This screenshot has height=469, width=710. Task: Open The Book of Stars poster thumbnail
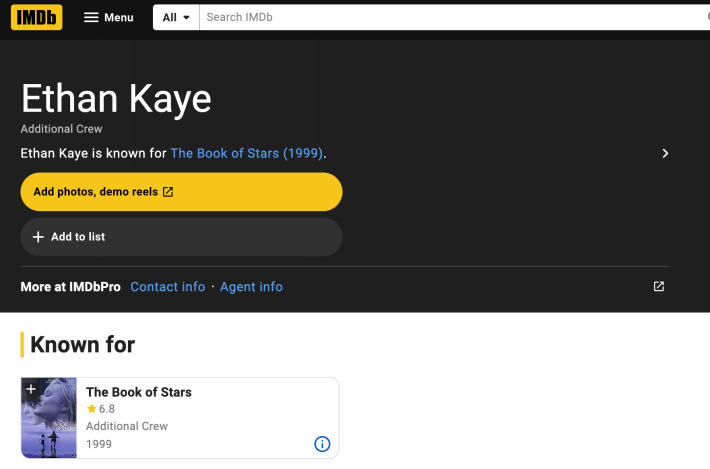pyautogui.click(x=49, y=418)
